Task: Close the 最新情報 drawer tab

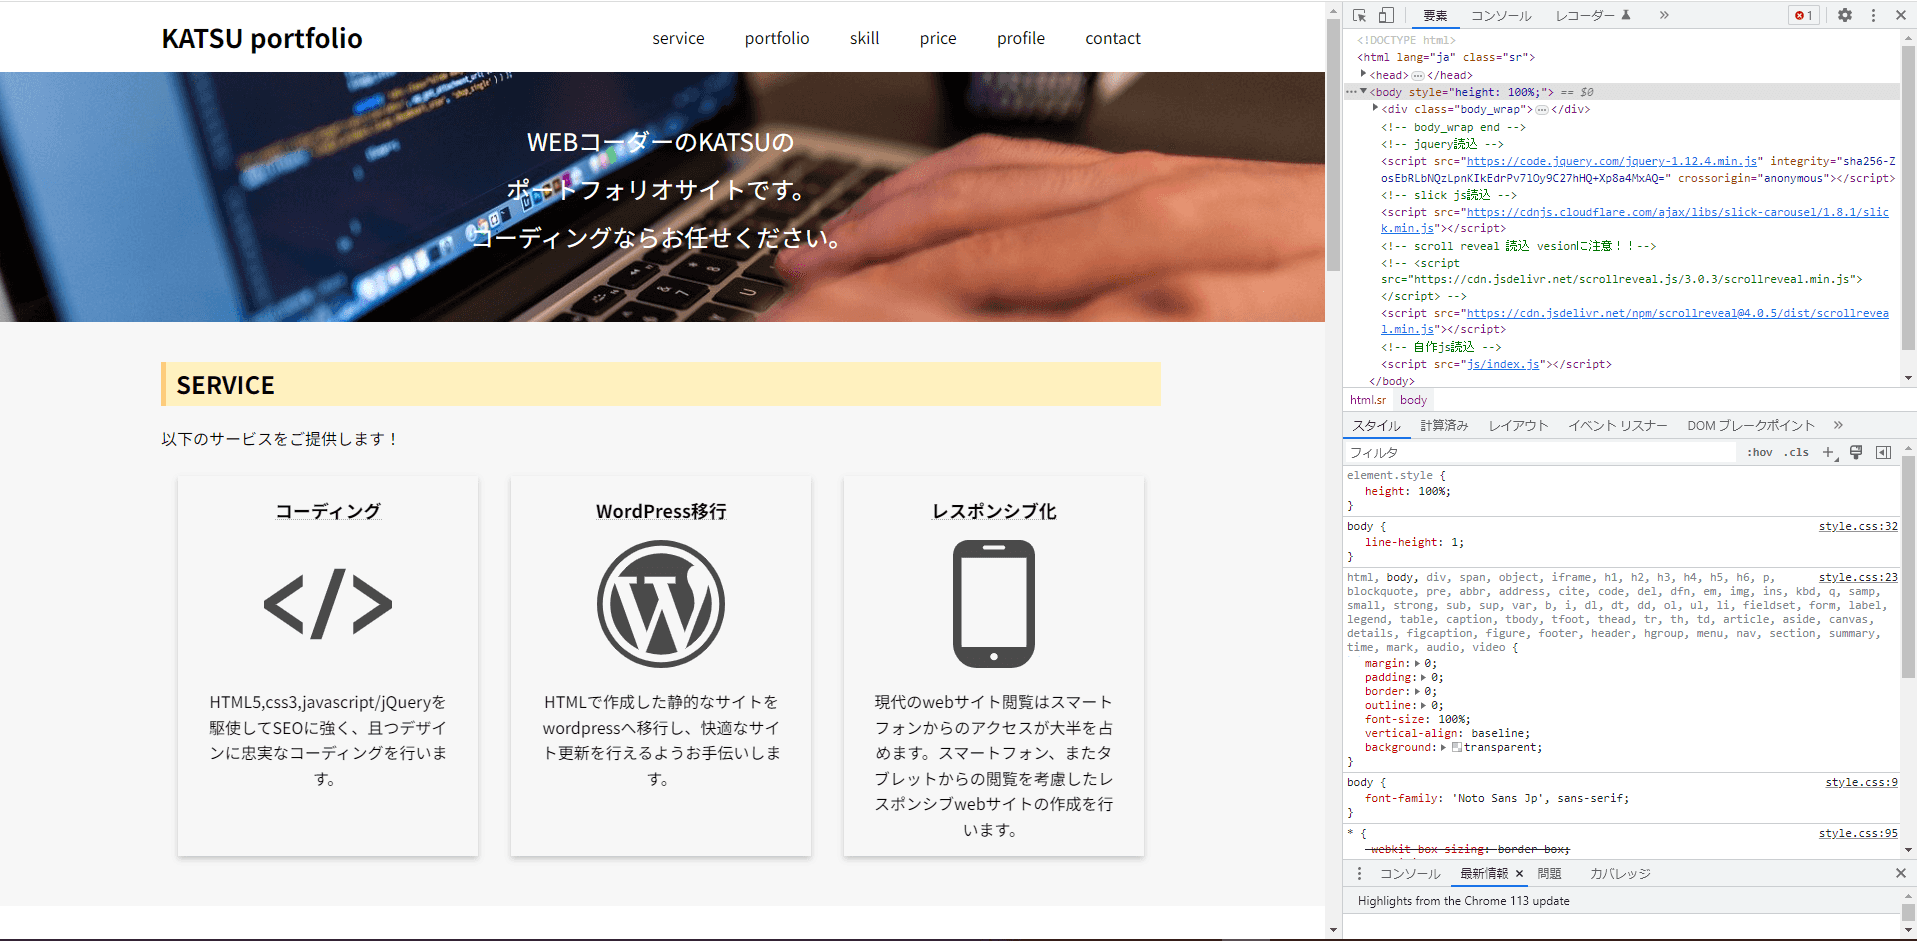Action: (1519, 874)
